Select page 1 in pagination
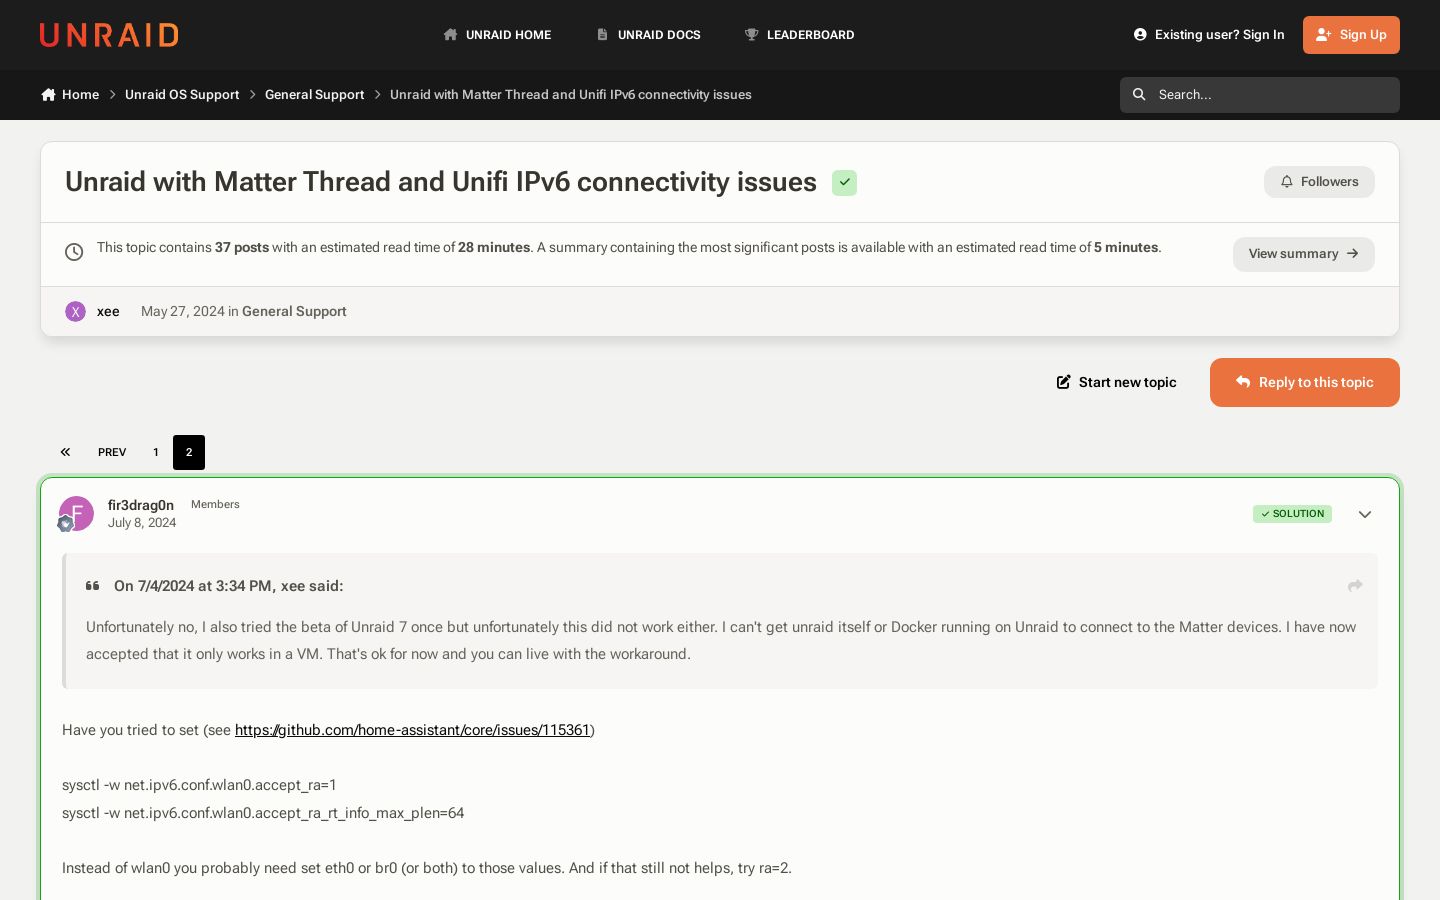The width and height of the screenshot is (1440, 900). tap(156, 453)
